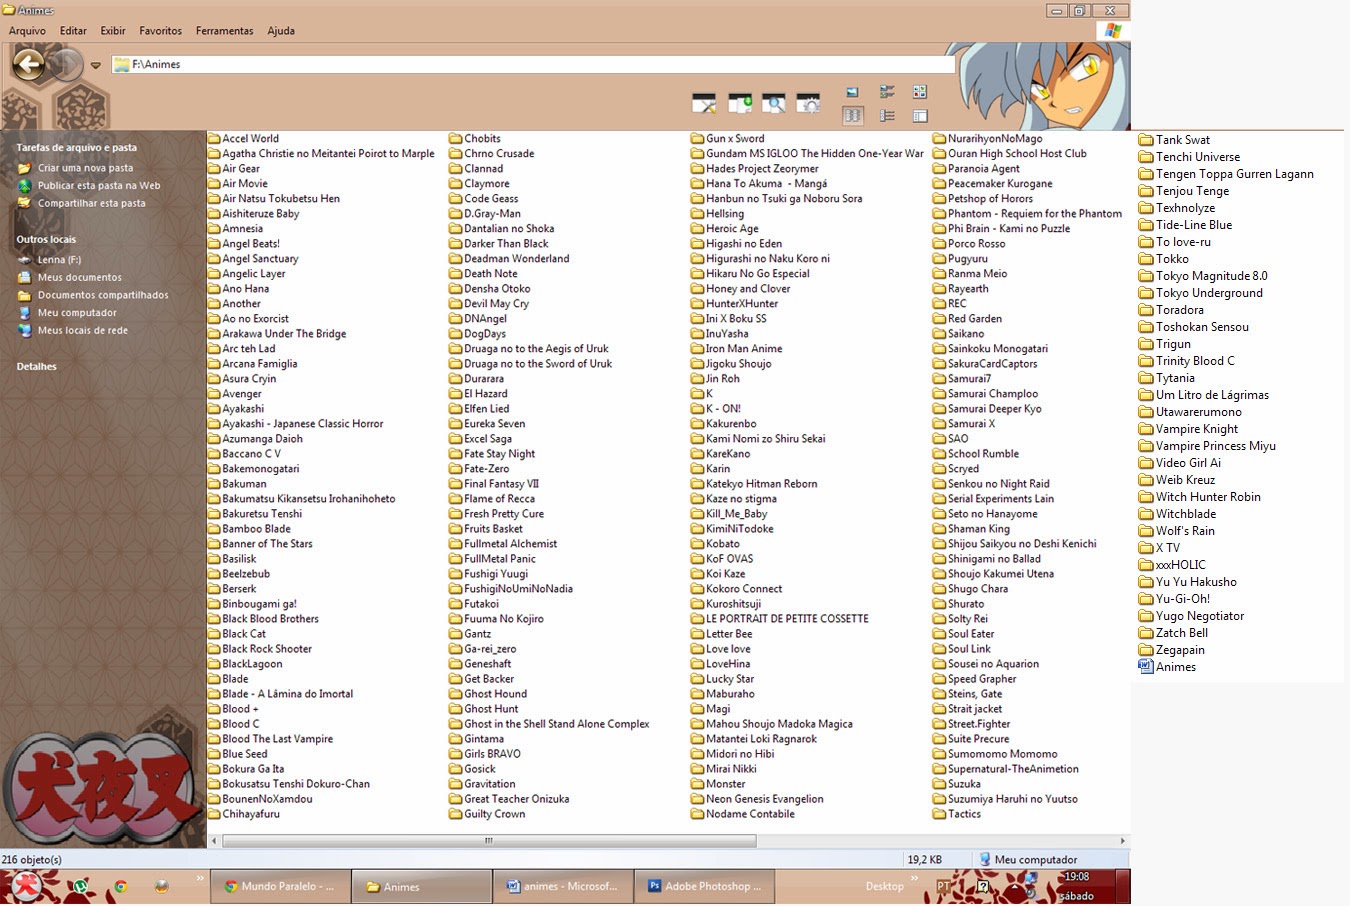Click the greyed Forward navigation button
This screenshot has width=1350, height=906.
tap(66, 65)
